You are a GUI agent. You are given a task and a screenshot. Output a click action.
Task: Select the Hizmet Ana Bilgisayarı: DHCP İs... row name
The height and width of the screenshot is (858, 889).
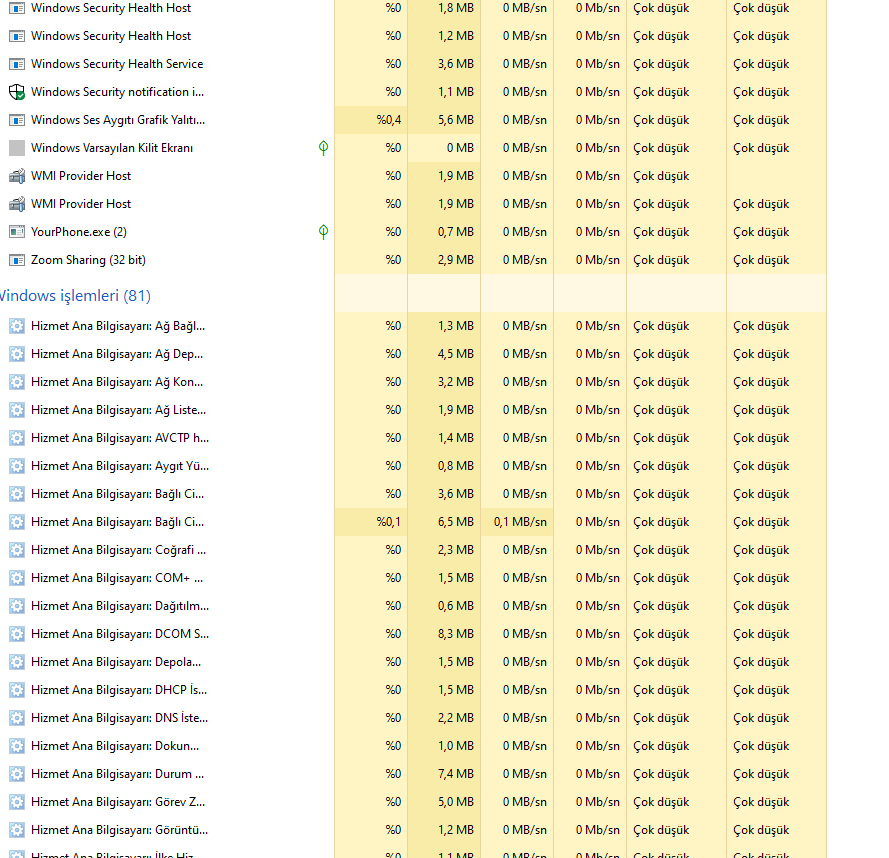click(119, 690)
